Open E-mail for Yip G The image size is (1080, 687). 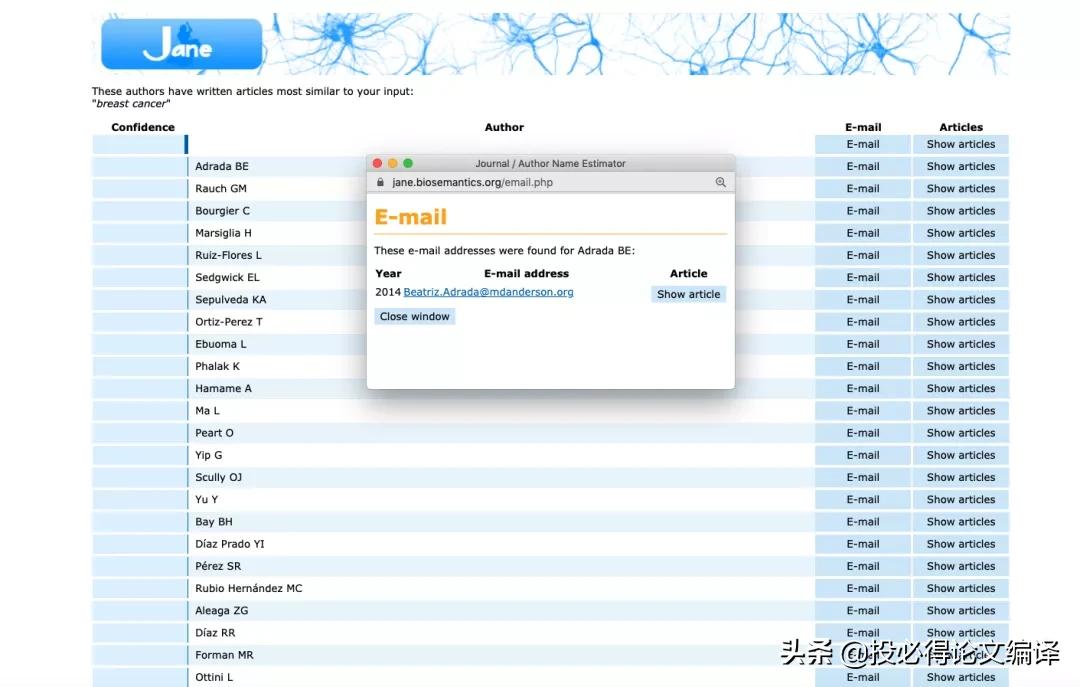[x=863, y=455]
